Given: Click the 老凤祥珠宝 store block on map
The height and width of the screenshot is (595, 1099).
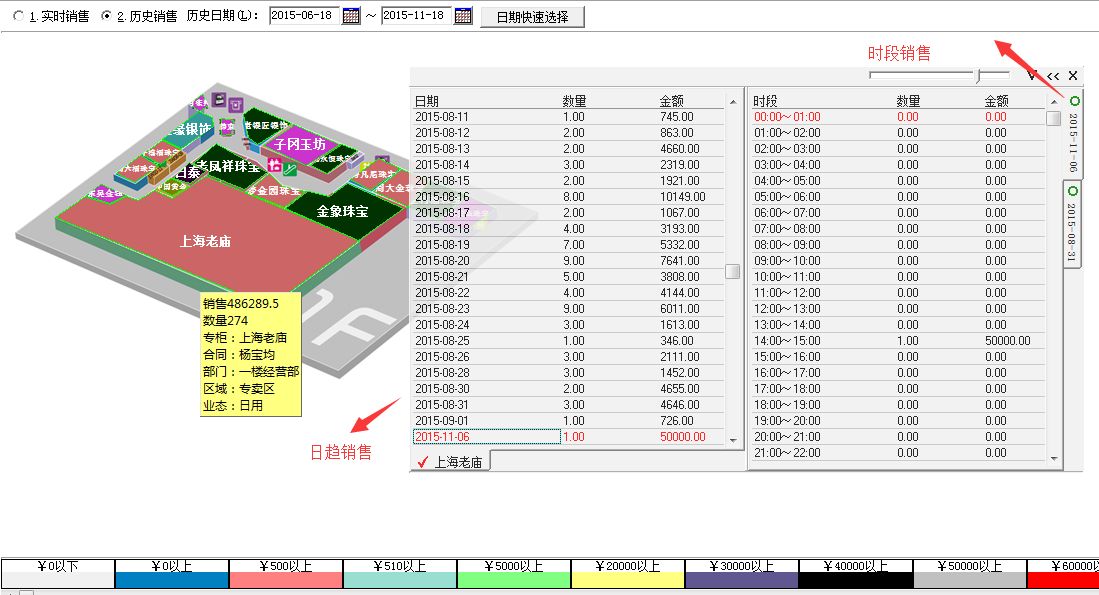Looking at the screenshot, I should click(x=228, y=165).
